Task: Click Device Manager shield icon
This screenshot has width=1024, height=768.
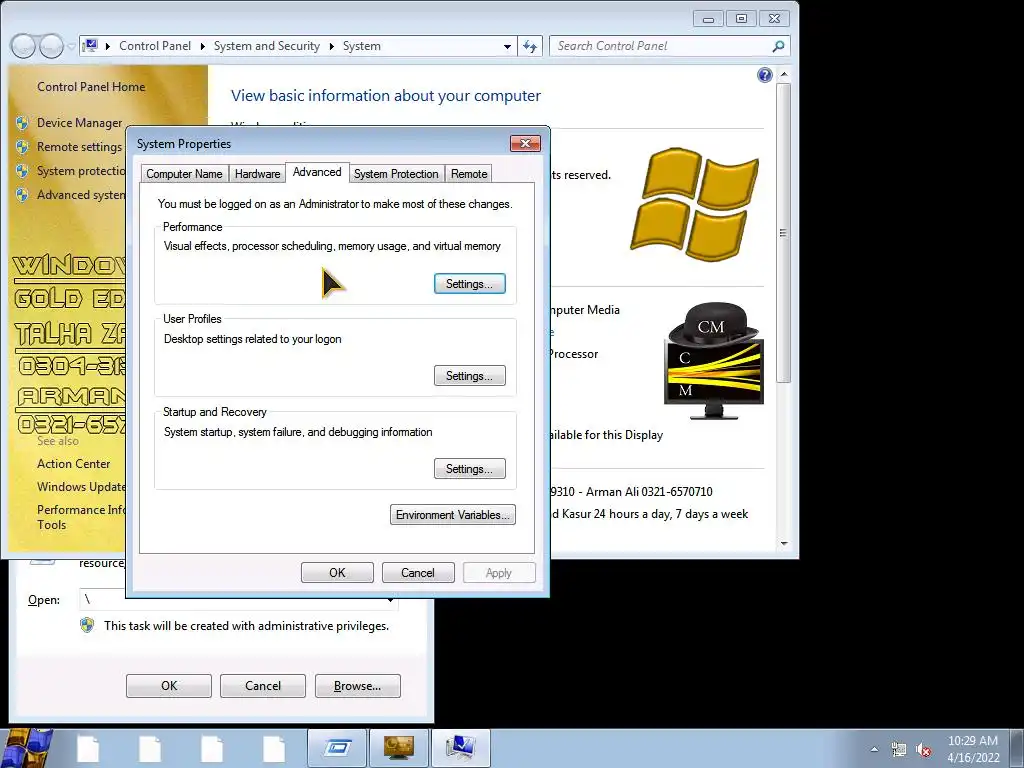Action: (22, 123)
